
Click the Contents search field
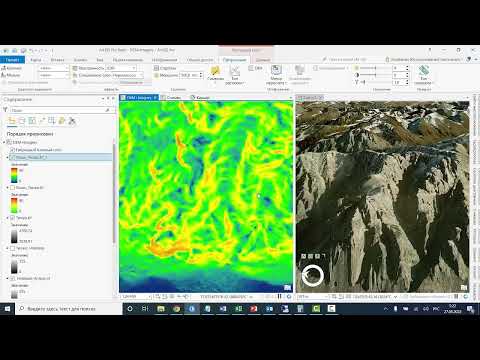(61, 110)
